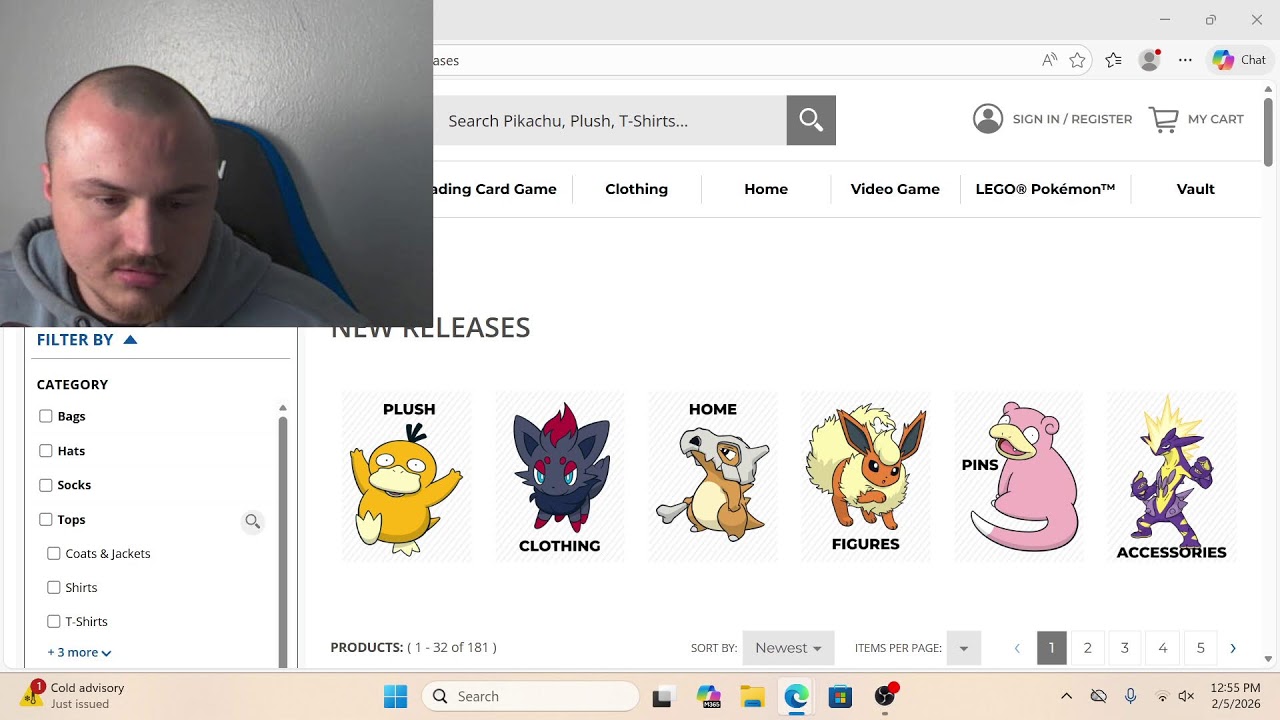Screen dimensions: 1280x720
Task: Check the Shirts filter
Action: (x=54, y=587)
